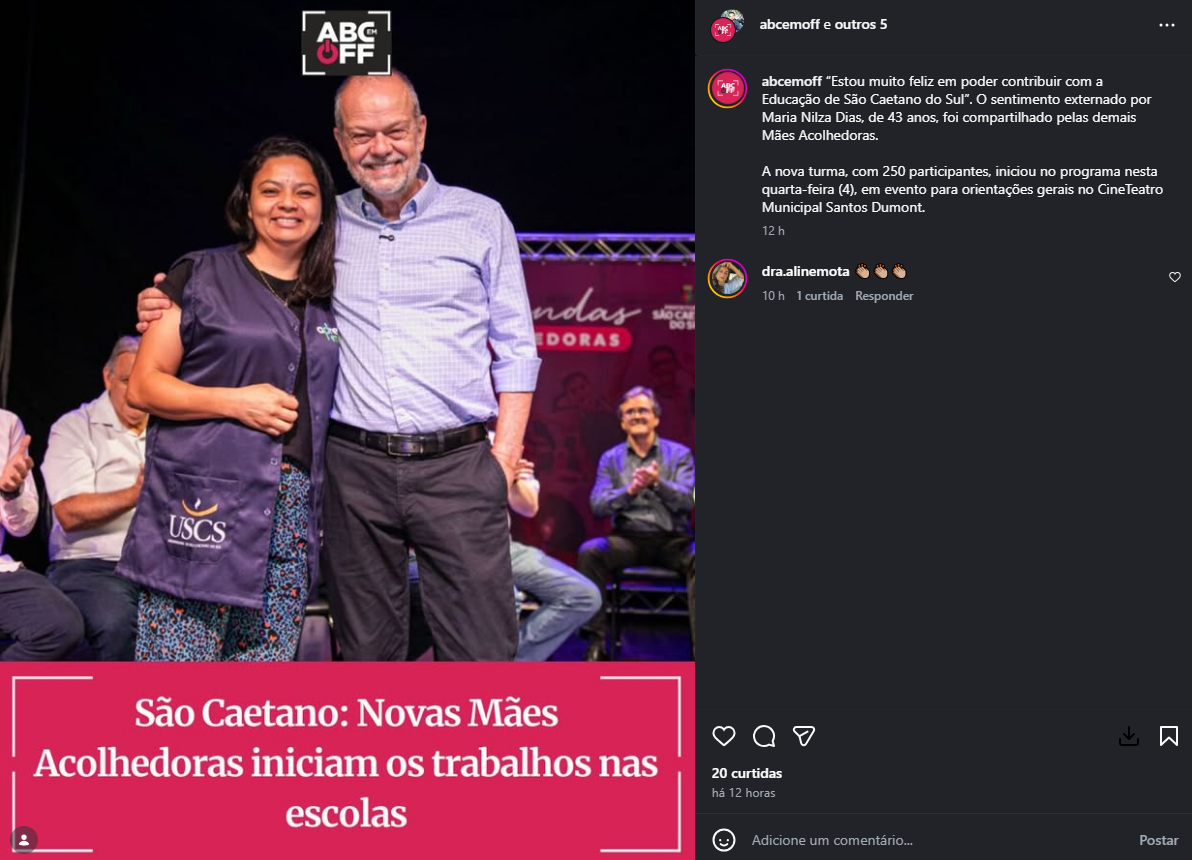The image size is (1192, 860).
Task: Open dra.alinemota's profile picture
Action: 728,278
